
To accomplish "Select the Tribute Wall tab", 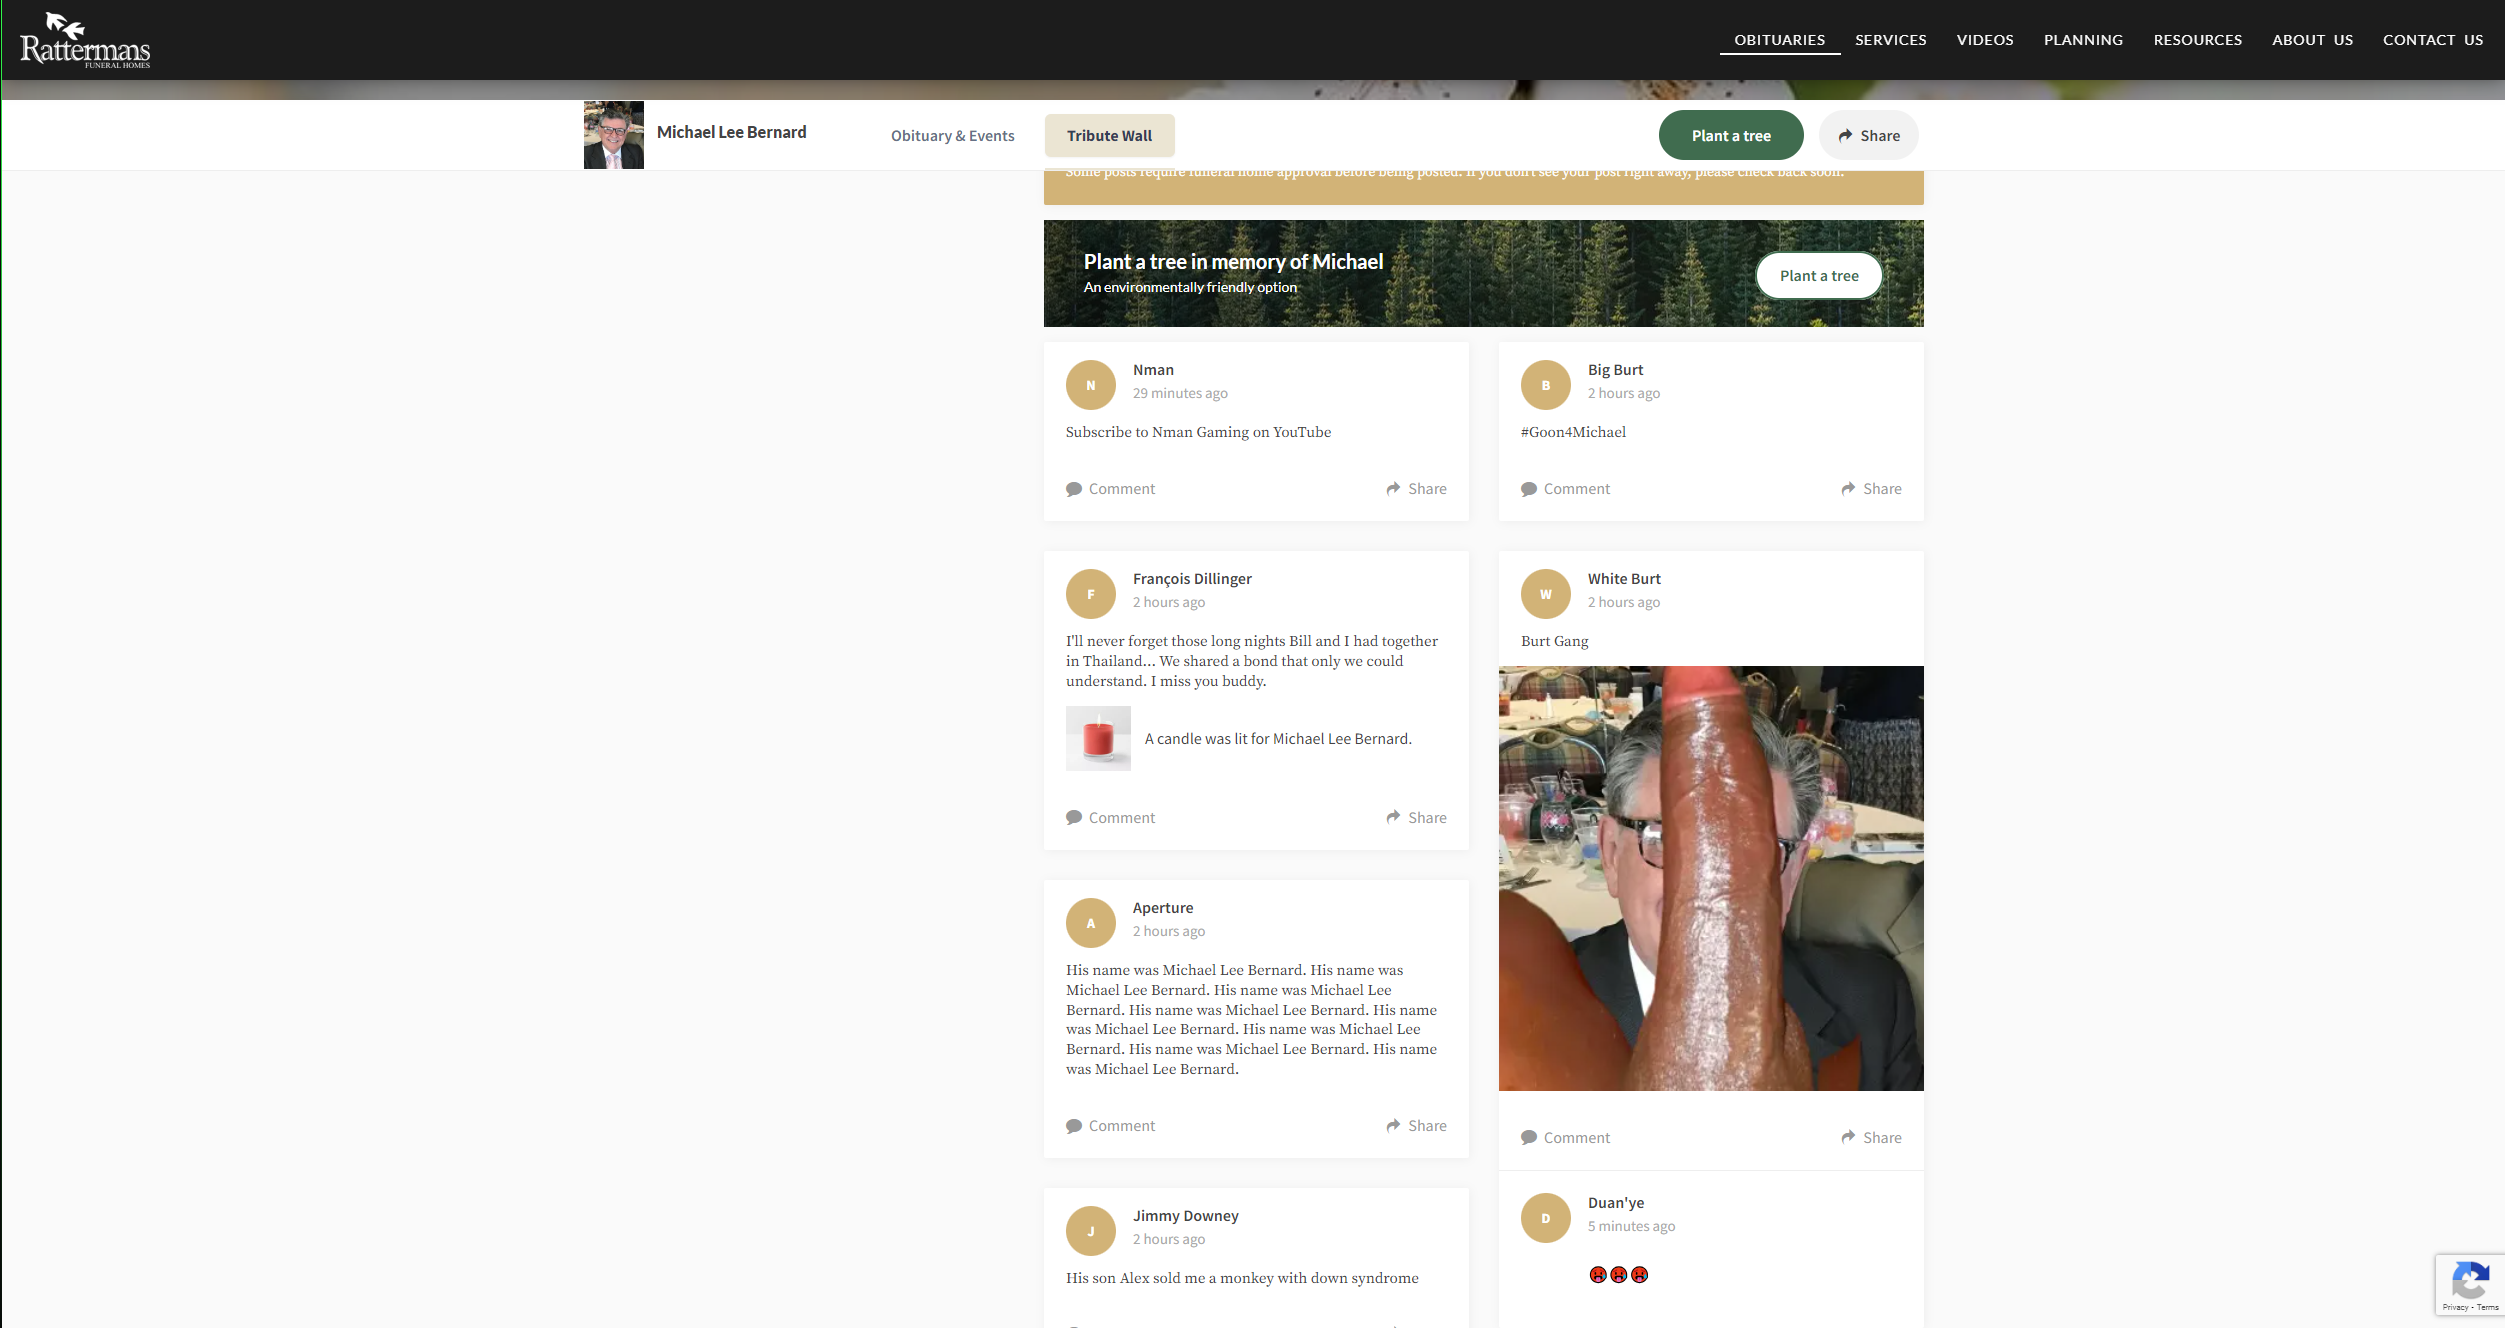I will pos(1109,136).
